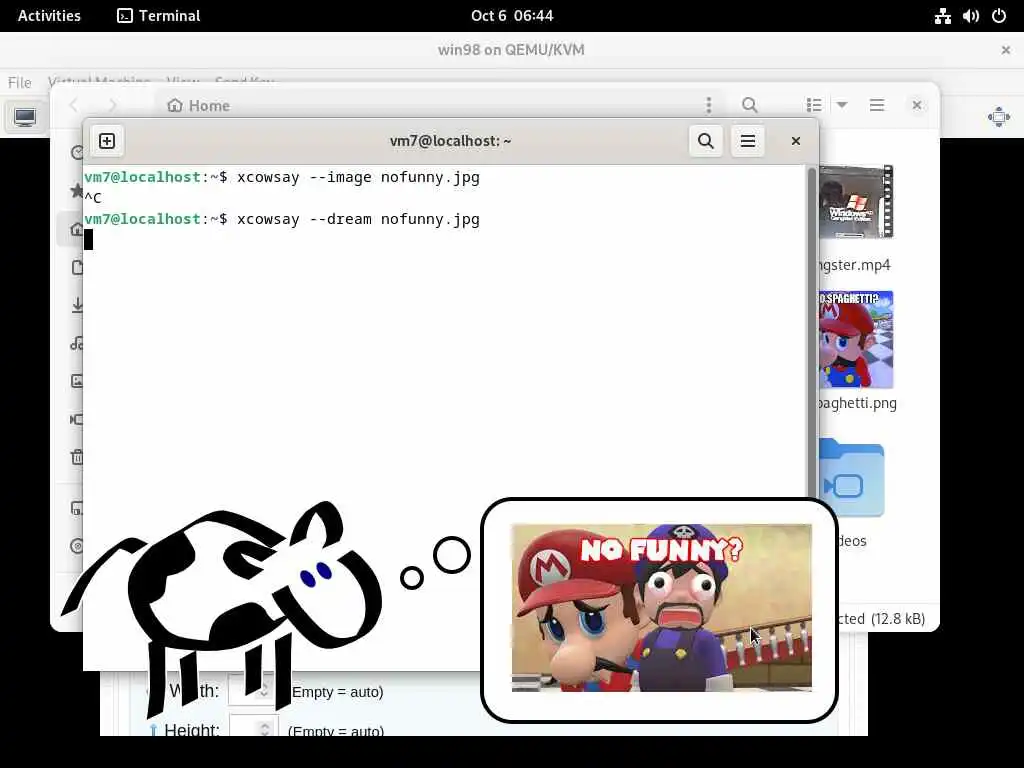Click the Downloads icon in the Files sidebar

coord(77,305)
